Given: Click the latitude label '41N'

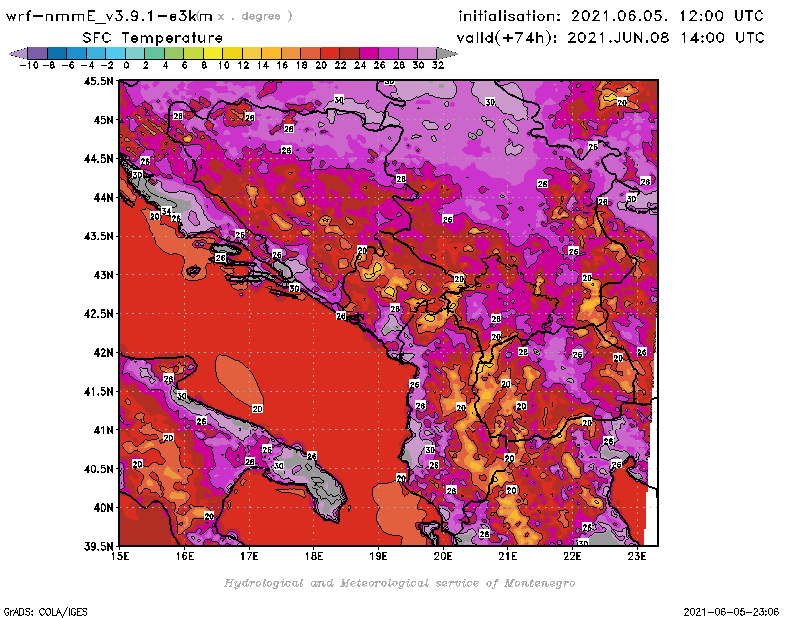Looking at the screenshot, I should [104, 430].
